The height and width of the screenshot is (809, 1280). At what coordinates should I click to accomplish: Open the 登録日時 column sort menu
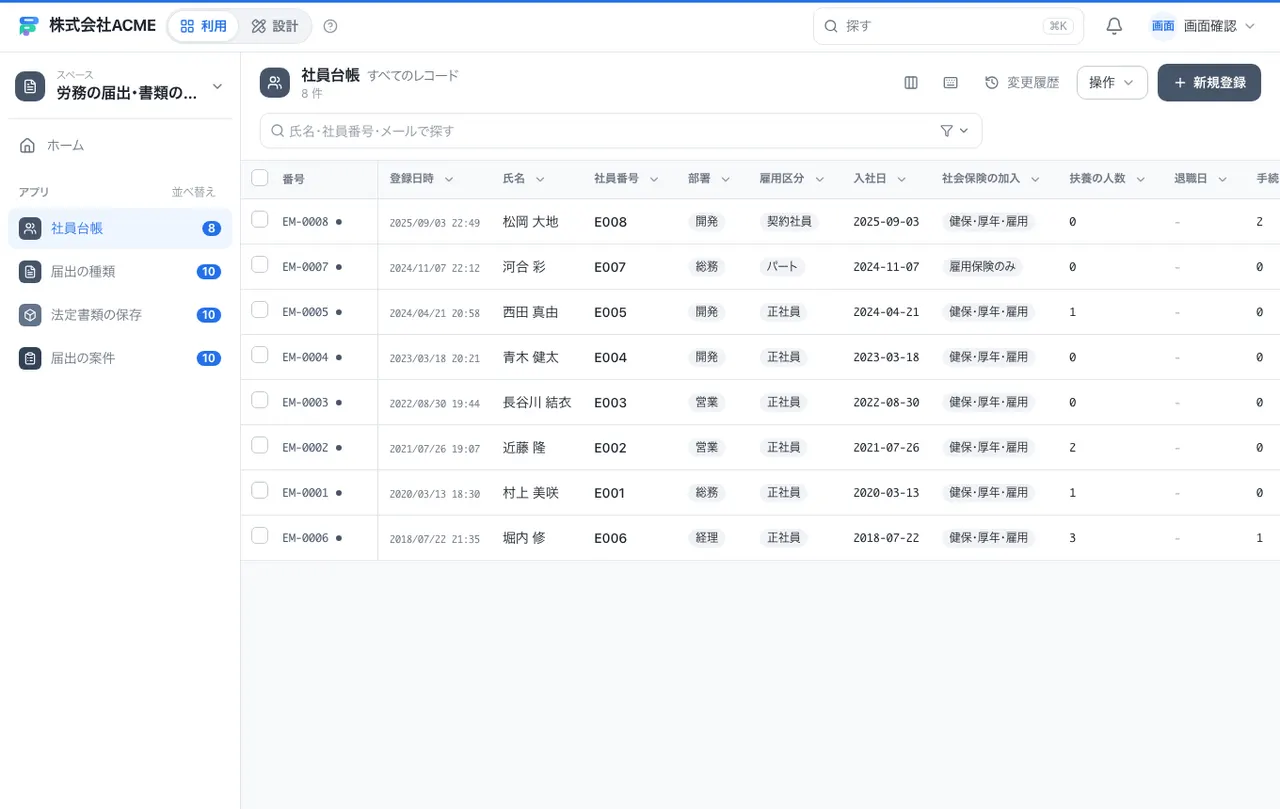coord(449,179)
